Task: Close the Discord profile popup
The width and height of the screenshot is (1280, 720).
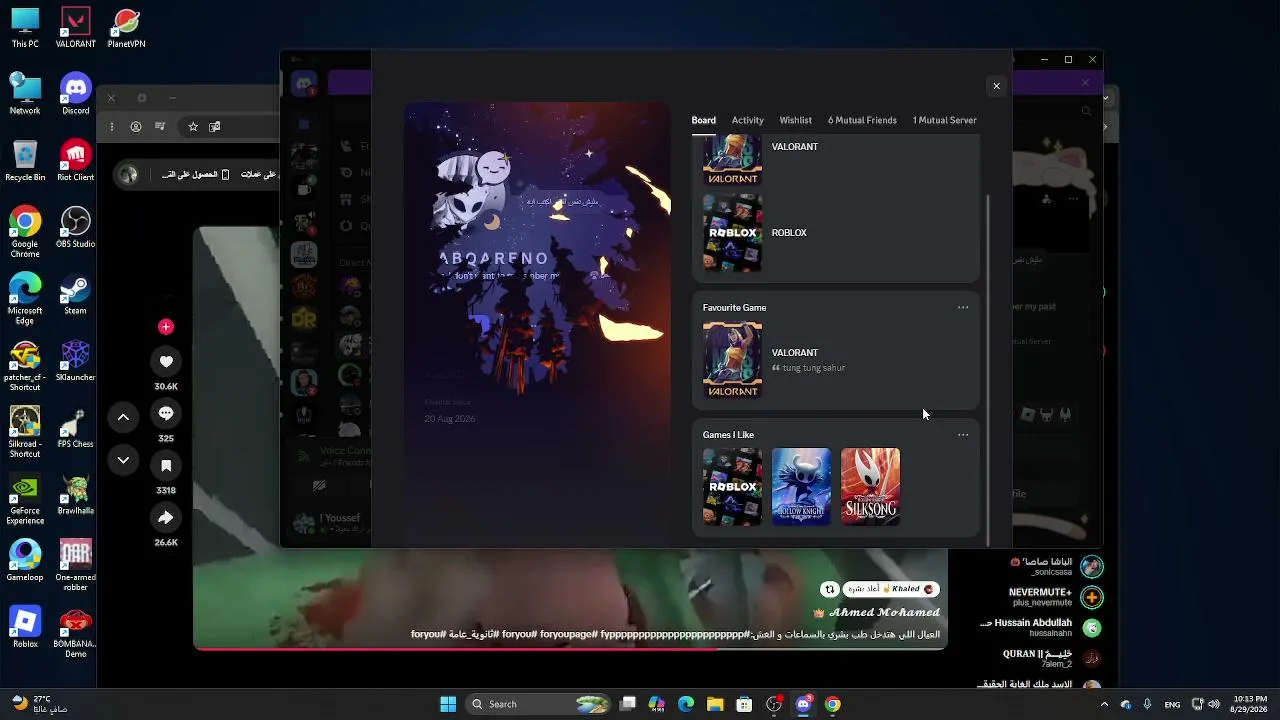Action: coord(996,86)
